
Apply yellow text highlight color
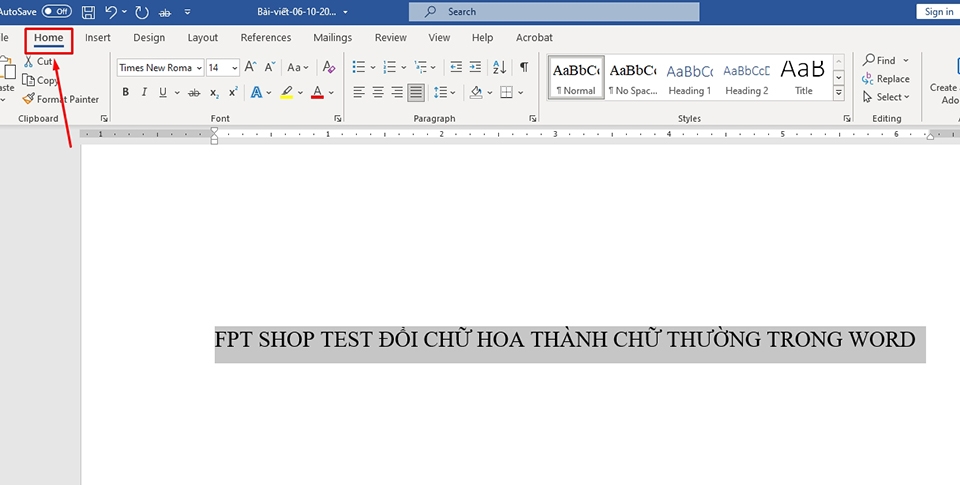(287, 92)
